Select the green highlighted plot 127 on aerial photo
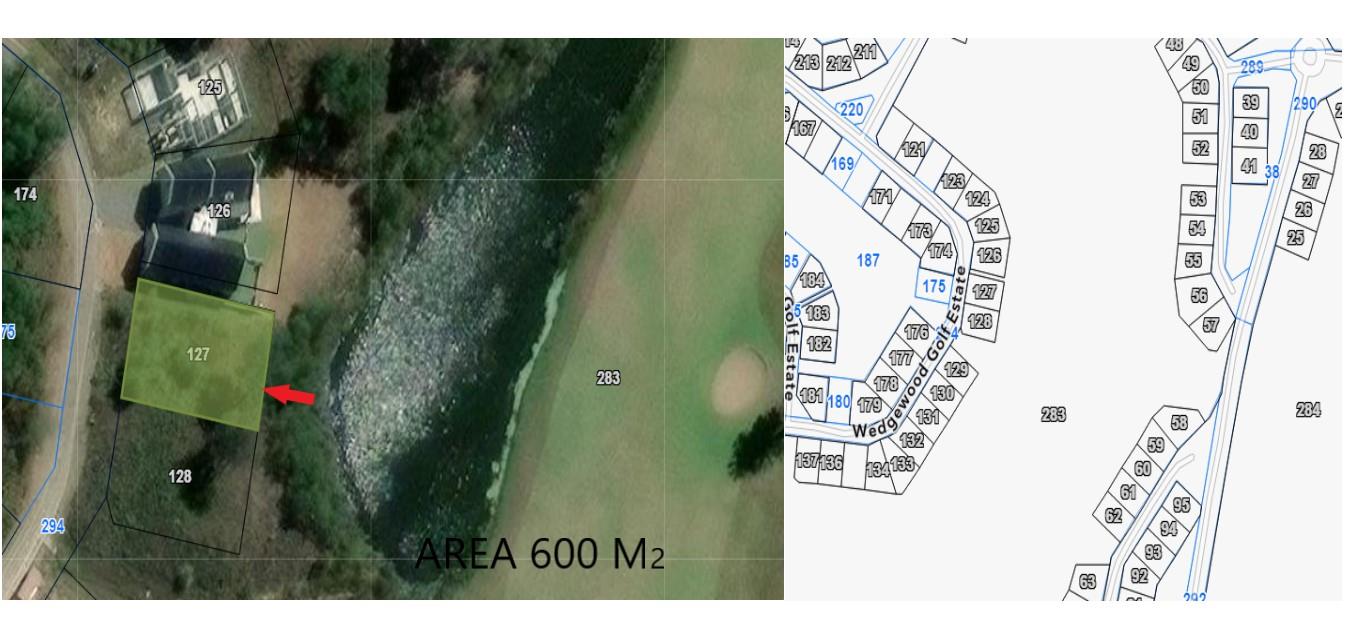The width and height of the screenshot is (1350, 629). 198,354
